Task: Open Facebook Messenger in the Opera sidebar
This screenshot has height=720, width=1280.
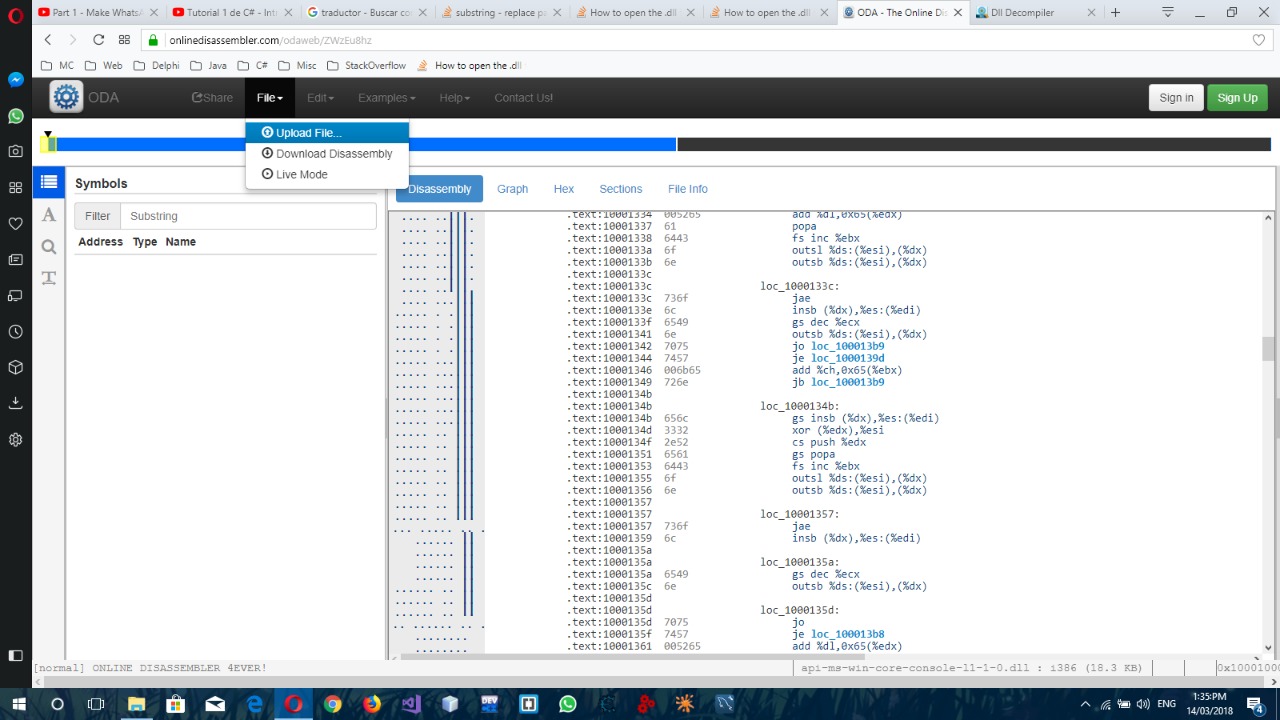Action: (x=15, y=79)
